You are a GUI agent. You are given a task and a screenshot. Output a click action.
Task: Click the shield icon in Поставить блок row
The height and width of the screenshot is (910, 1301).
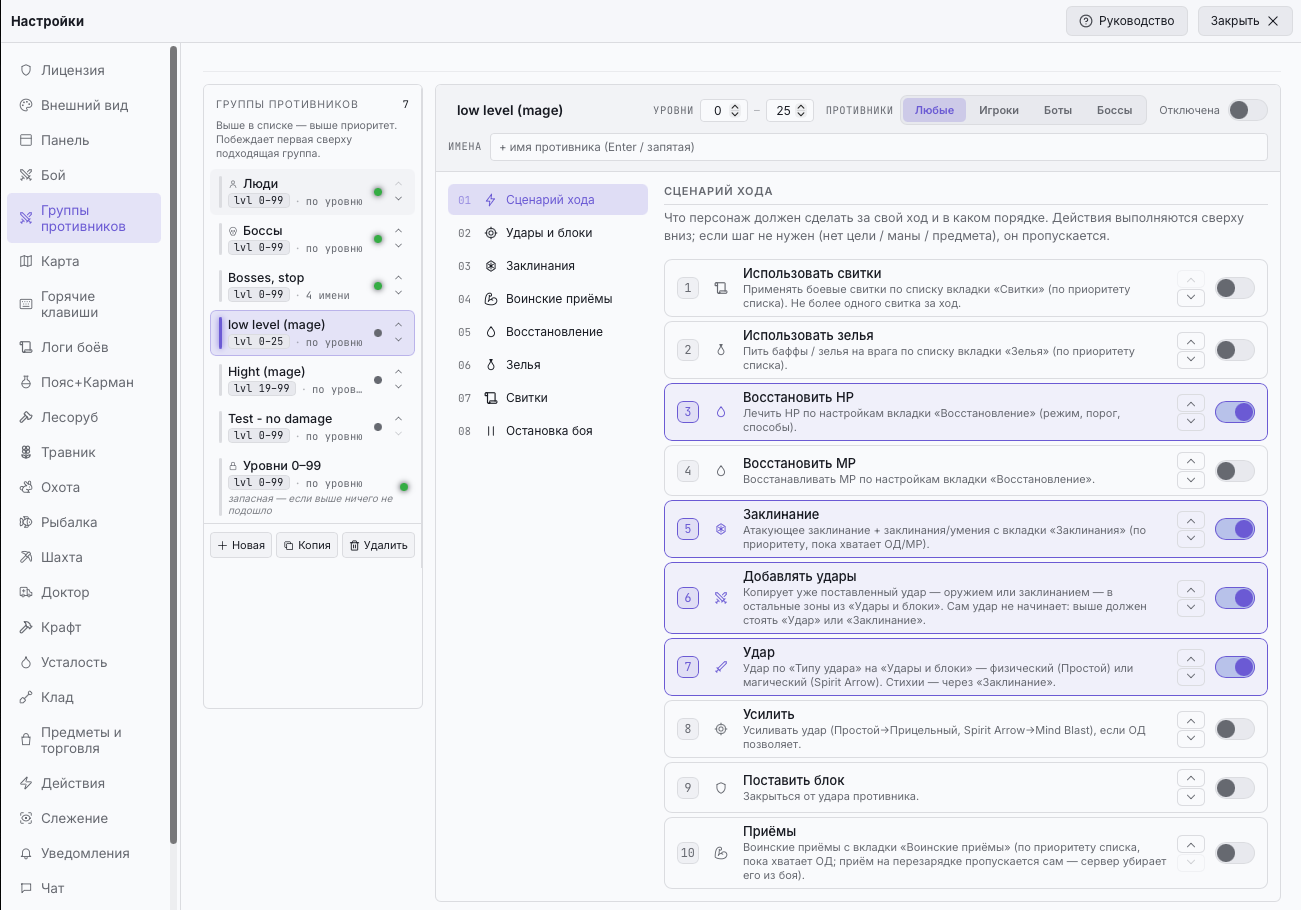[x=721, y=788]
